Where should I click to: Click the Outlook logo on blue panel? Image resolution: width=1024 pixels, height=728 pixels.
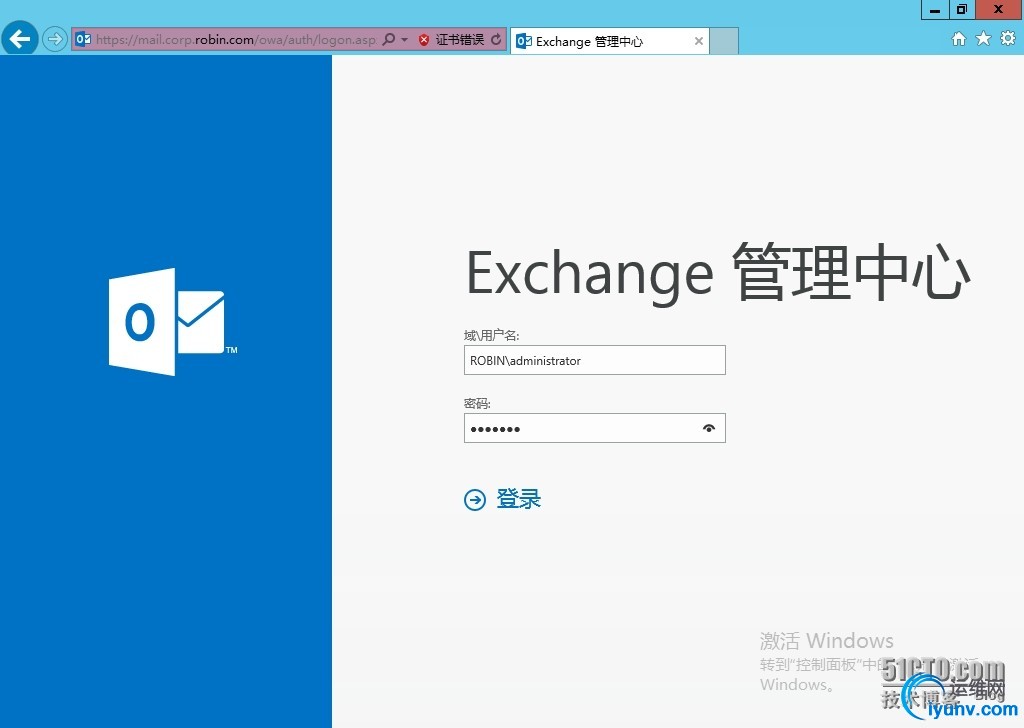[x=173, y=322]
